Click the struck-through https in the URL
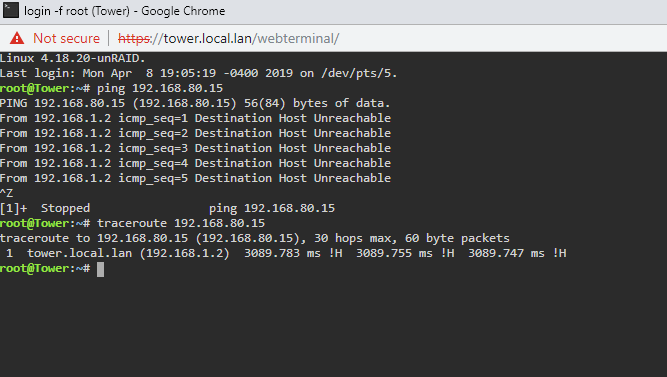The height and width of the screenshot is (377, 667). [134, 39]
